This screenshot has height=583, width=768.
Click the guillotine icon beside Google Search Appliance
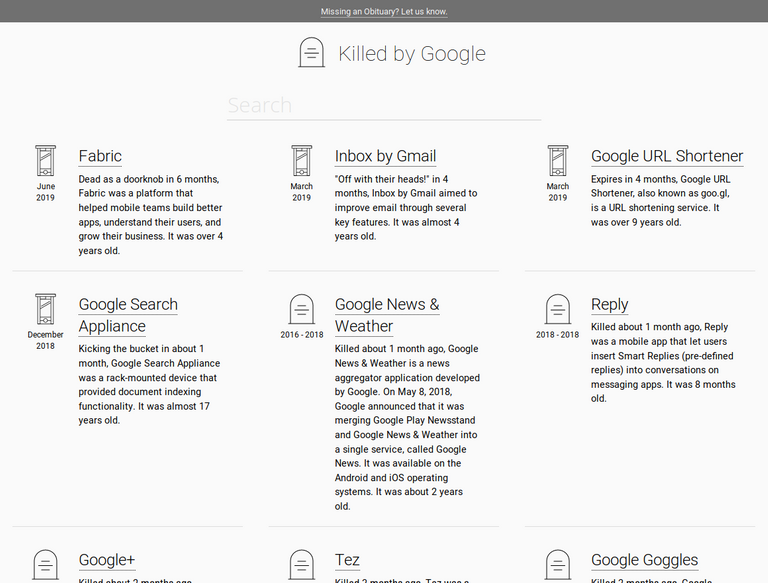45,309
